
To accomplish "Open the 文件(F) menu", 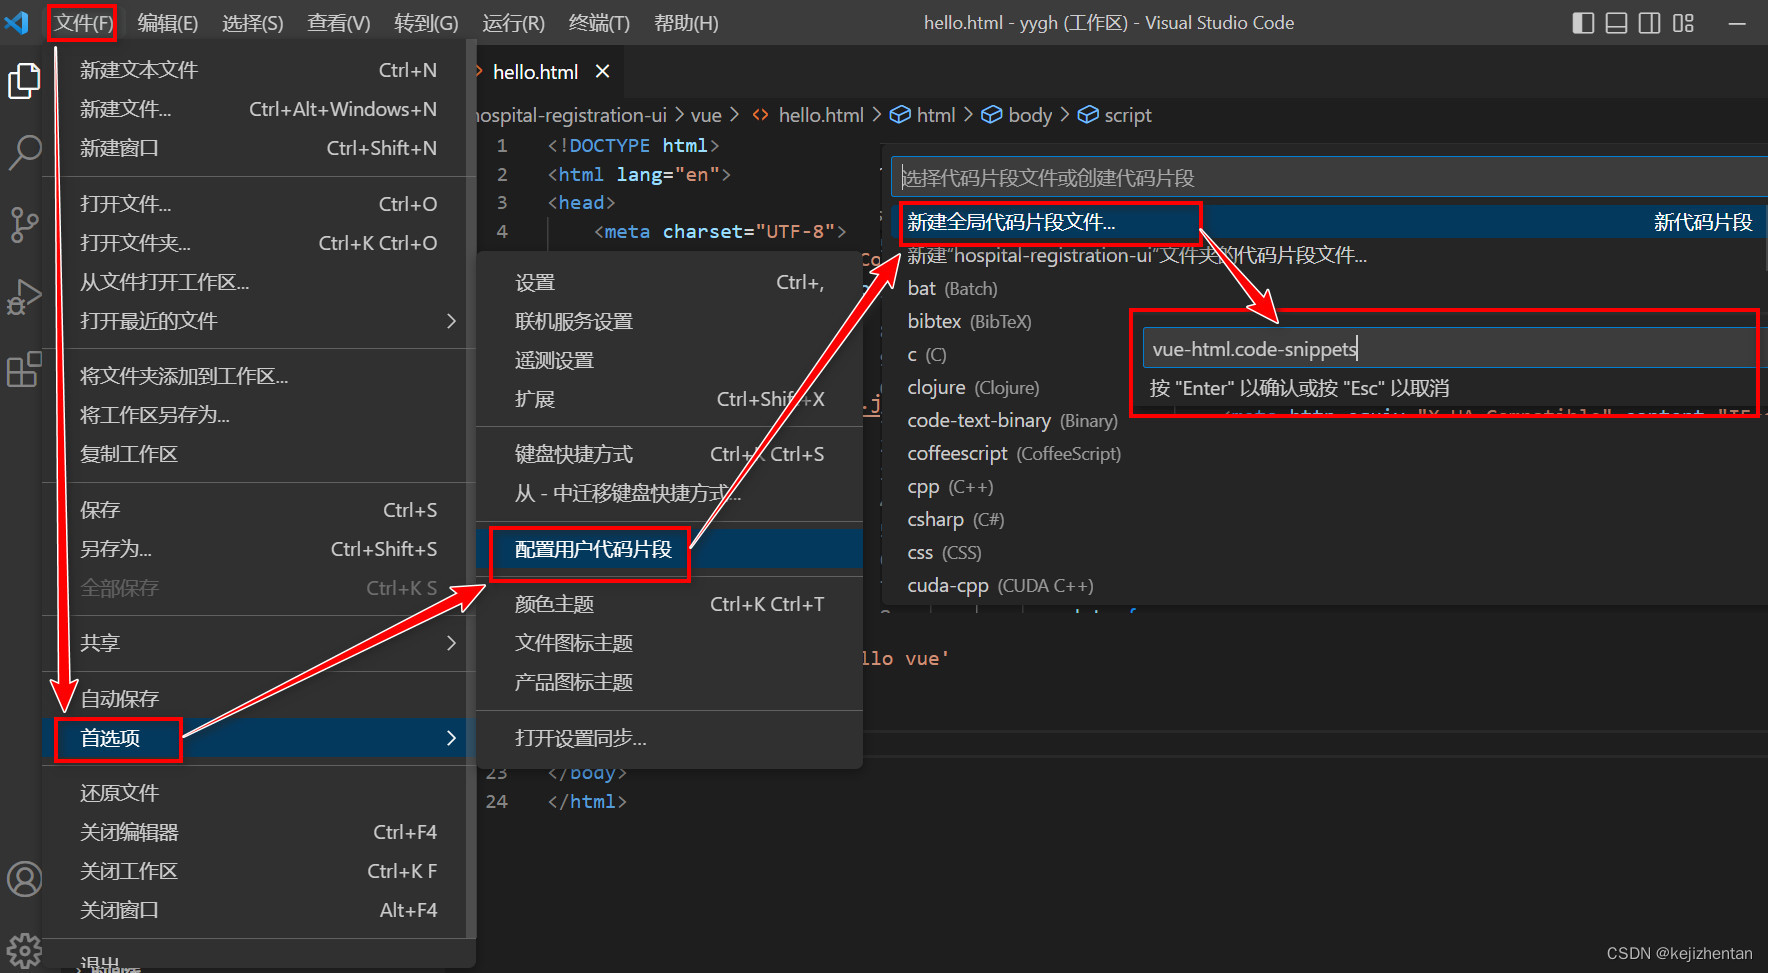I will point(83,23).
